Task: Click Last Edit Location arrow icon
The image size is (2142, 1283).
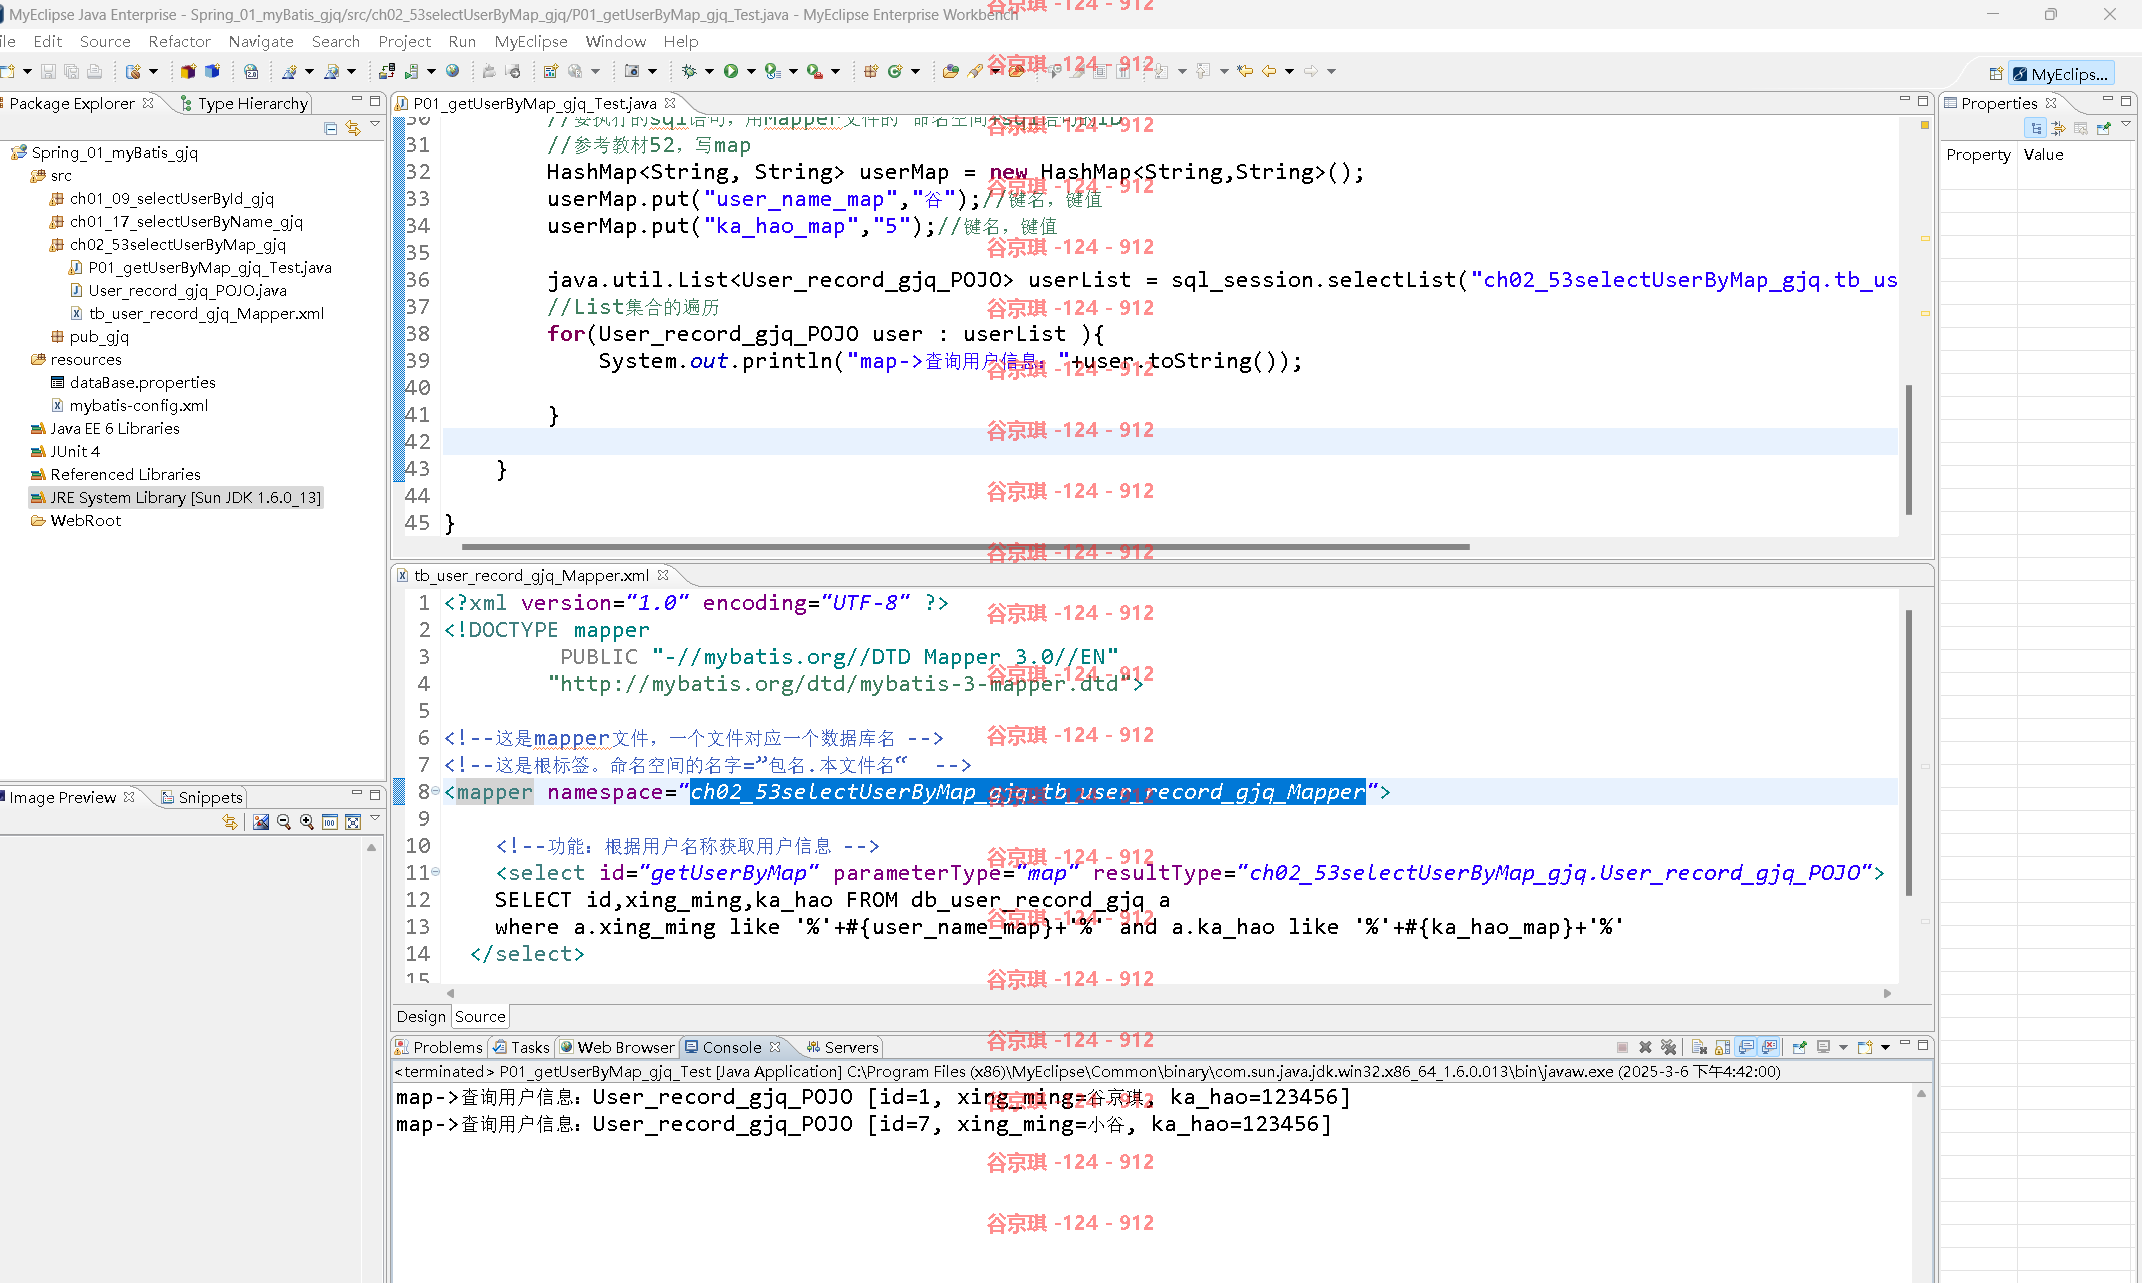Action: tap(1245, 71)
